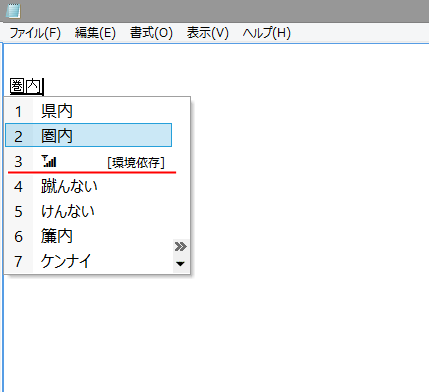This screenshot has height=392, width=429.
Task: Open the ファイル(F) menu
Action: pos(35,33)
